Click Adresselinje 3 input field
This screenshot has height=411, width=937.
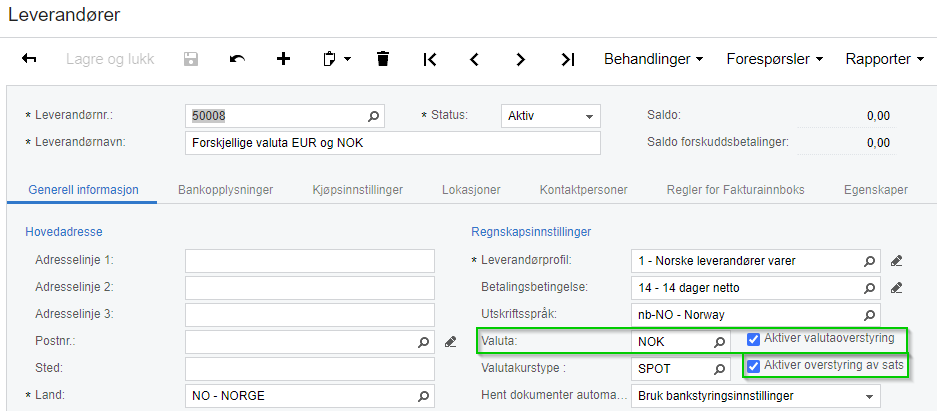(310, 315)
